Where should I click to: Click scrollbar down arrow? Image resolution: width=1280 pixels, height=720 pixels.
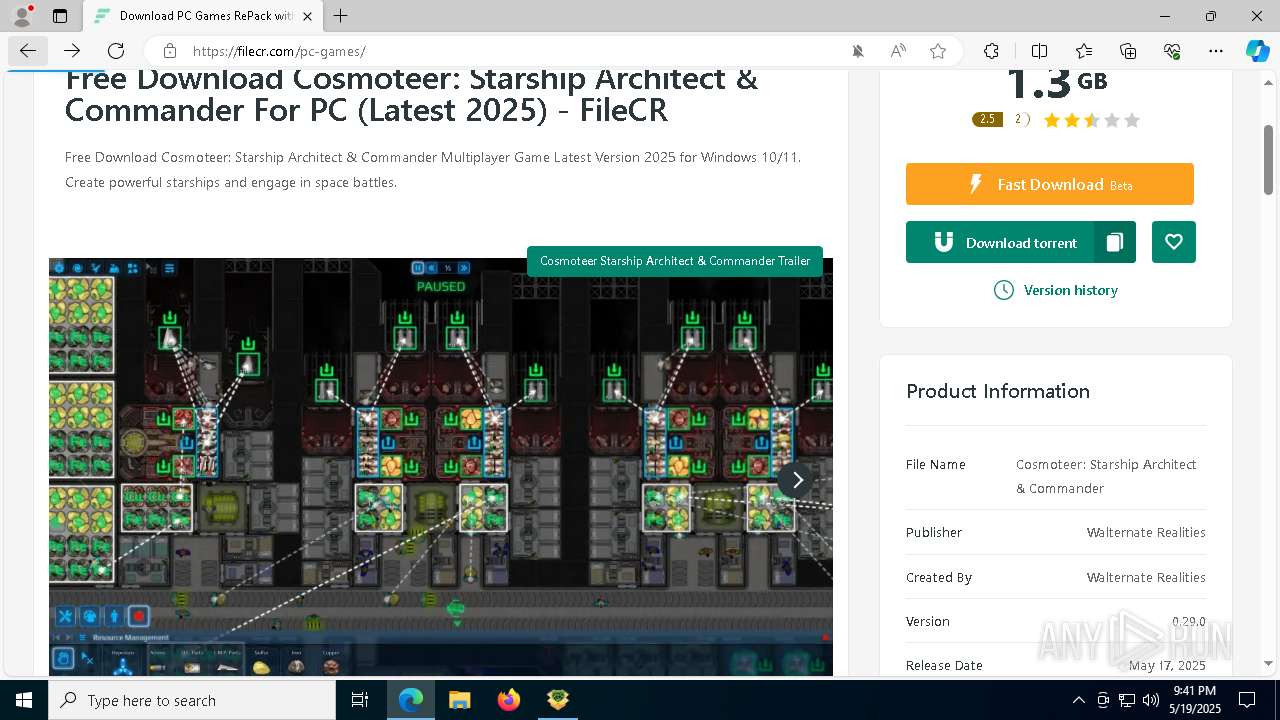click(1268, 664)
